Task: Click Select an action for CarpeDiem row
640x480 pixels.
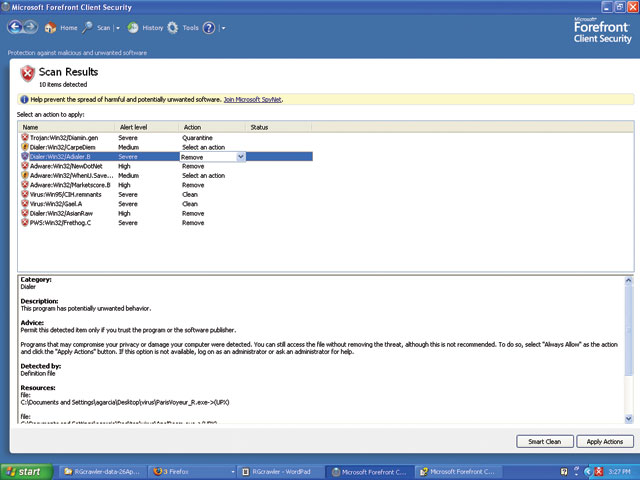Action: [203, 147]
